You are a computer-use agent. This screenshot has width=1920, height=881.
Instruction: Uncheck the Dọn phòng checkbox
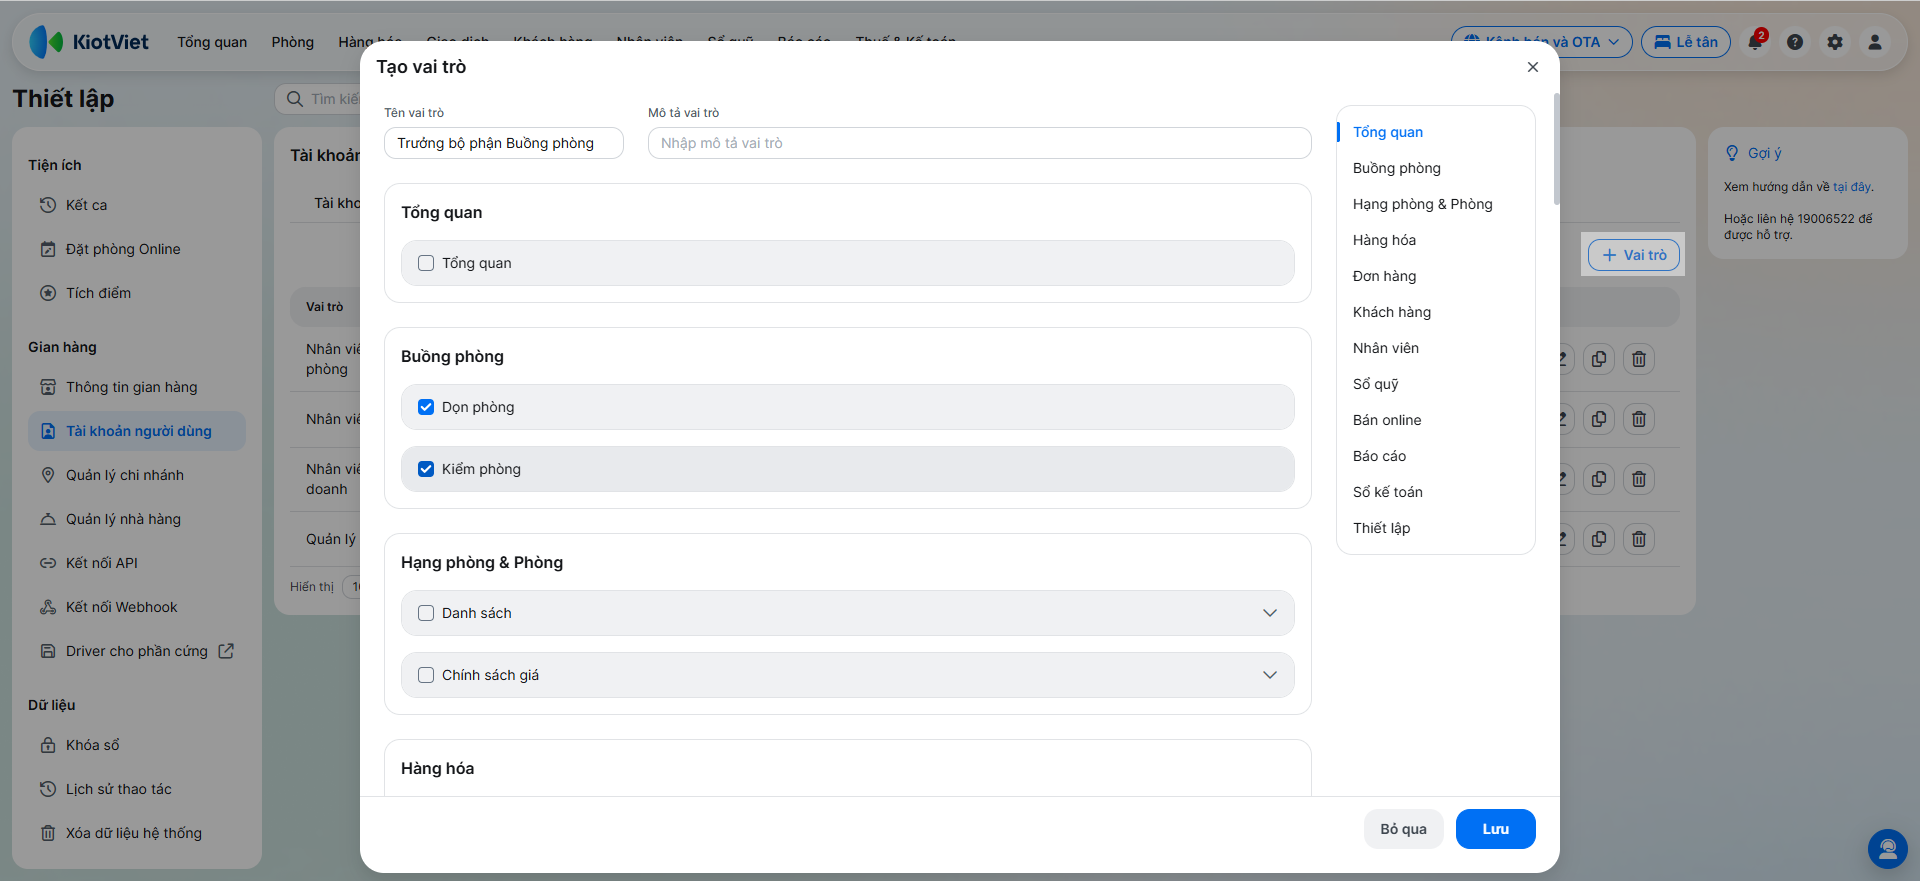426,407
